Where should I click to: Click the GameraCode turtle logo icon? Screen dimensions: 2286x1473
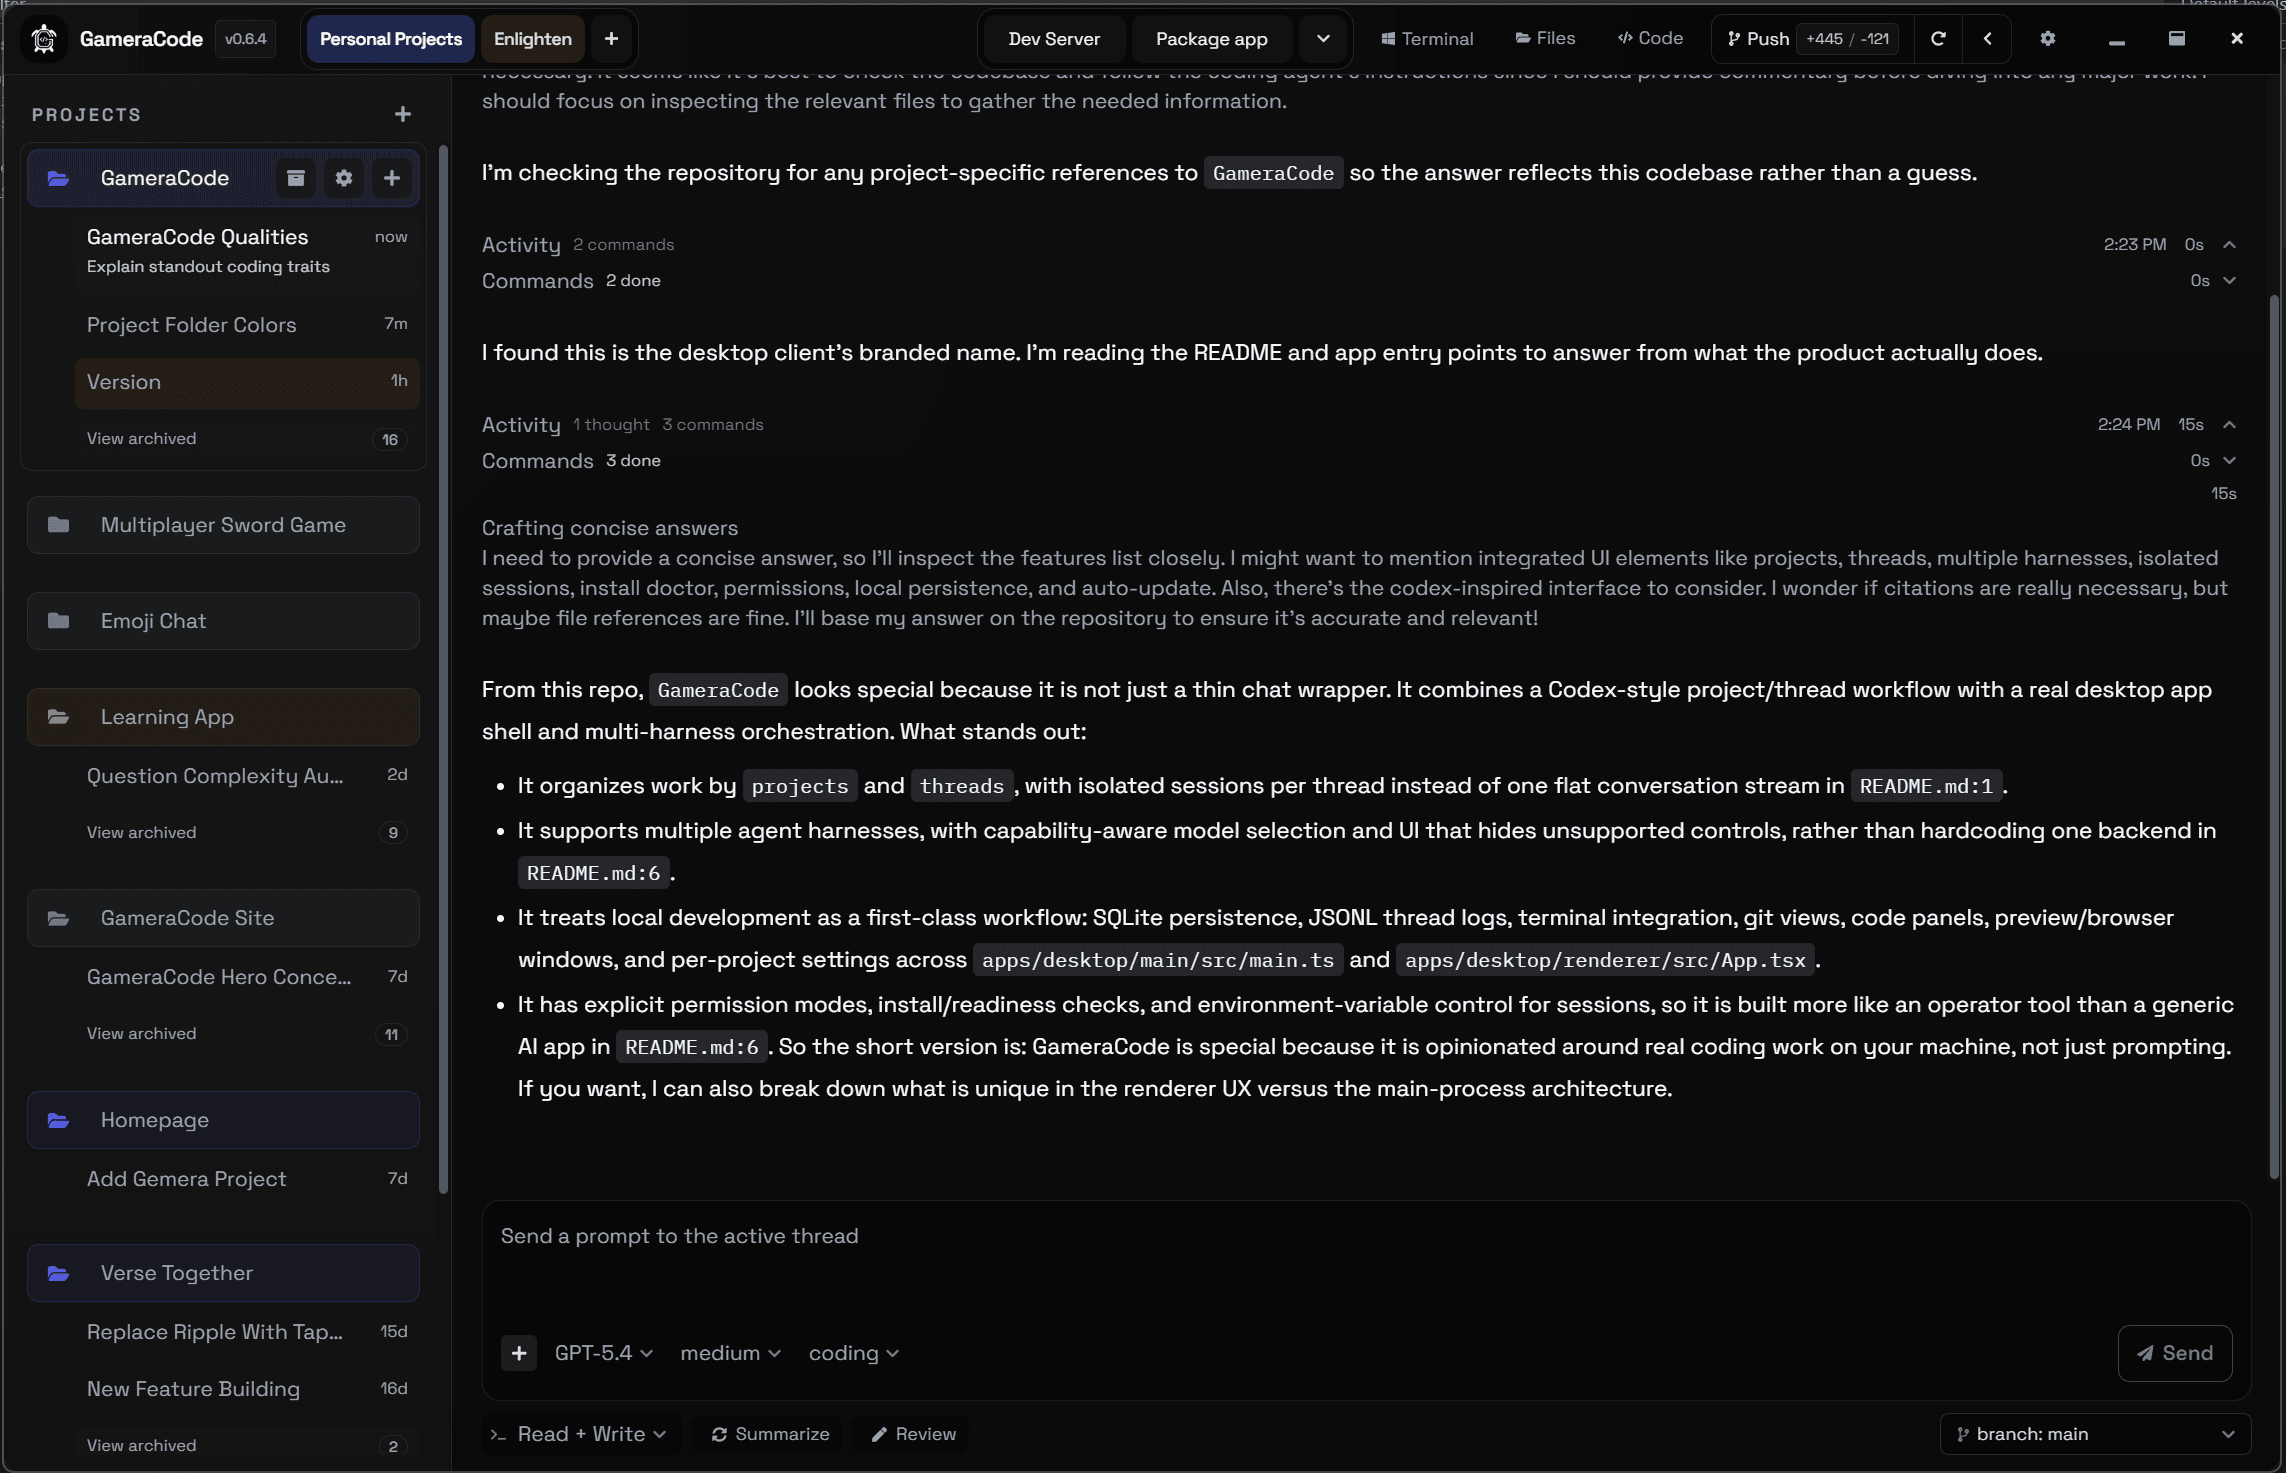(44, 39)
